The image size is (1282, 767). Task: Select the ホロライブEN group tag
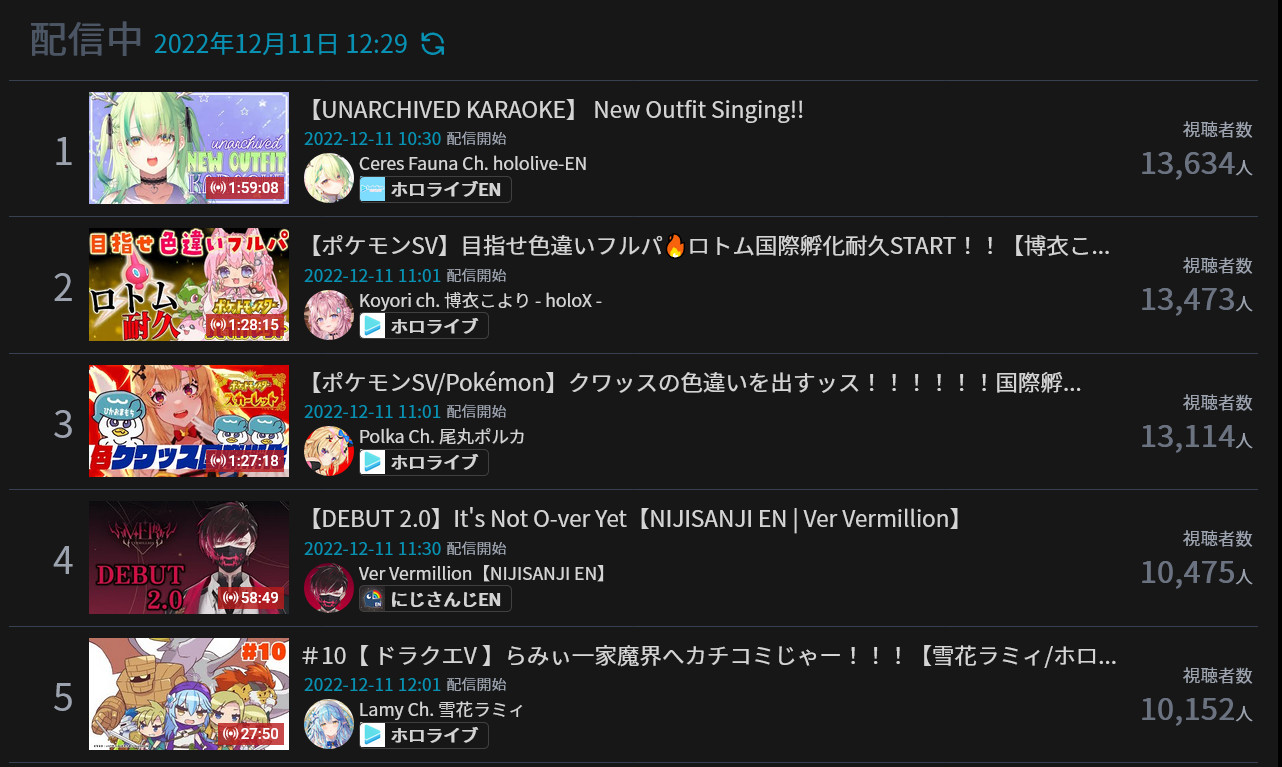tap(435, 189)
